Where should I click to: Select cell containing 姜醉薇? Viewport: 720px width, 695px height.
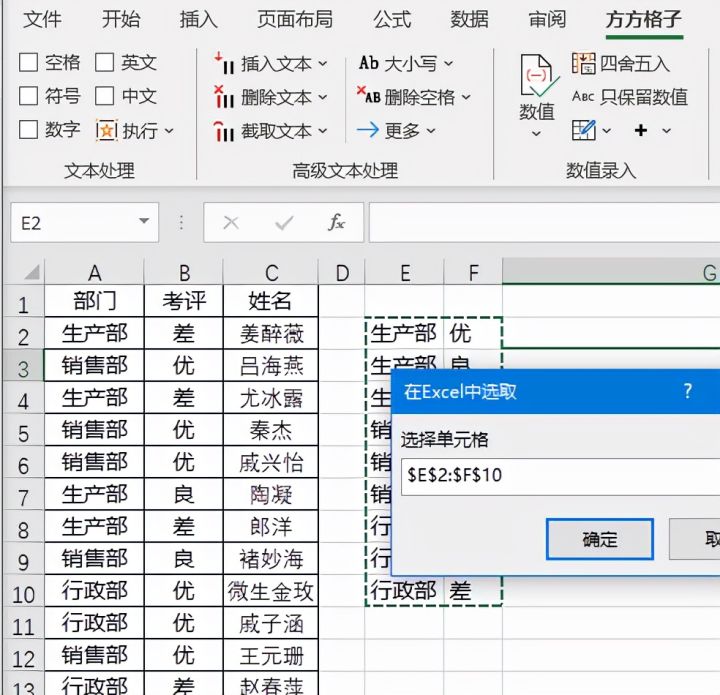(x=271, y=333)
